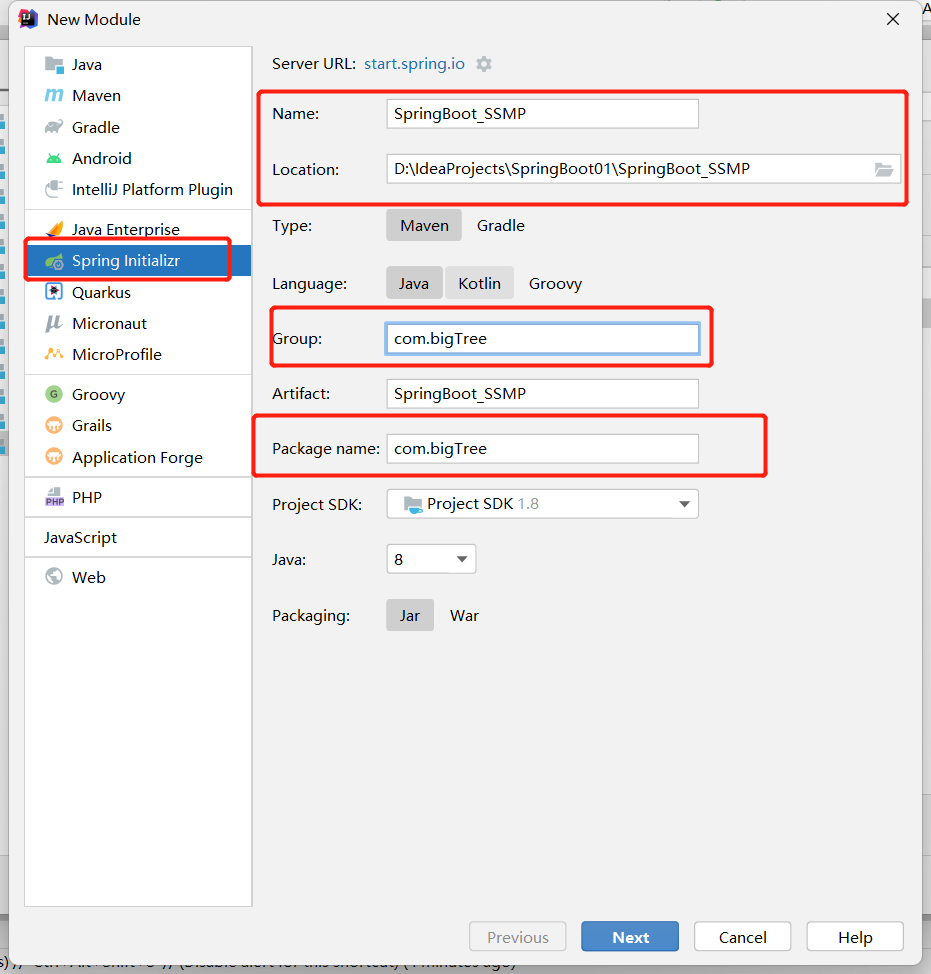The image size is (931, 974).
Task: Click the disabled Previous button
Action: click(517, 937)
